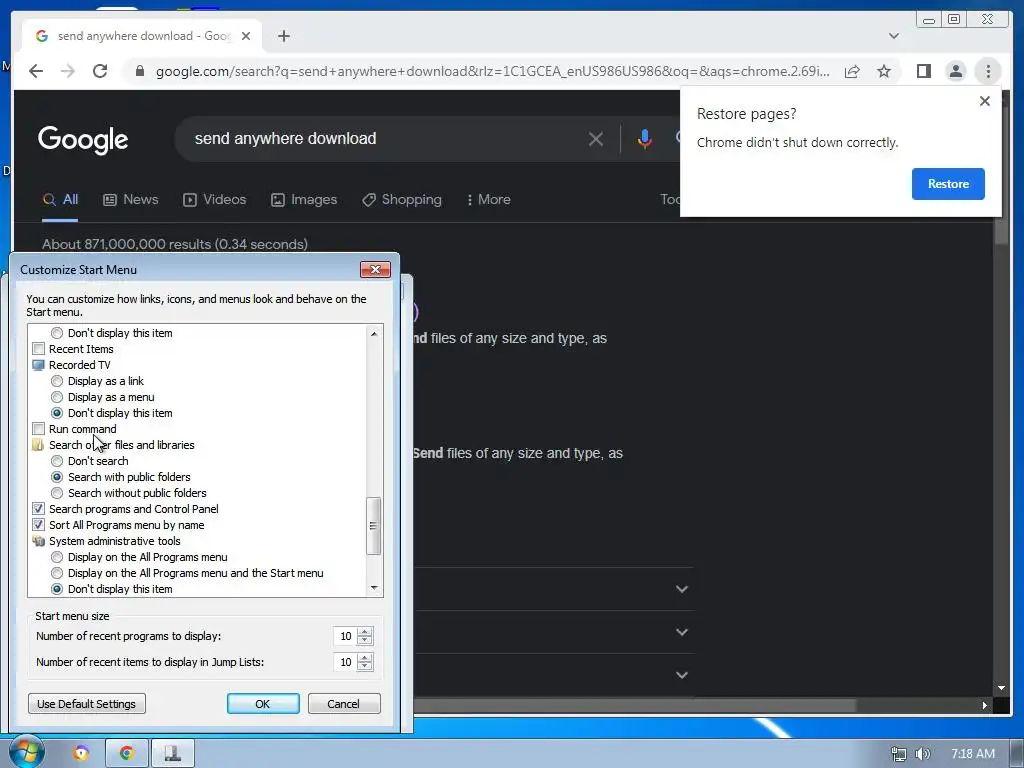Open the share page icon in address bar
Screen dimensions: 1024x768
click(852, 71)
